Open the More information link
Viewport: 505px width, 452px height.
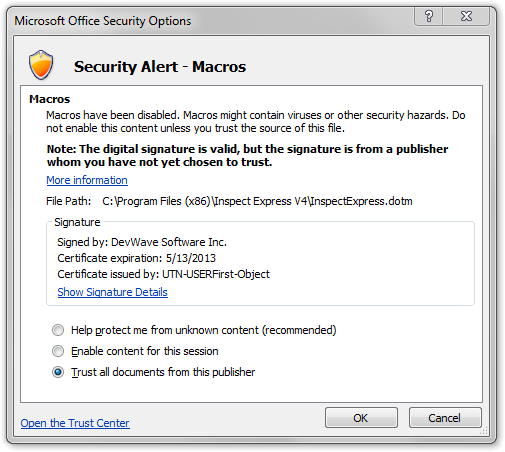(x=87, y=180)
